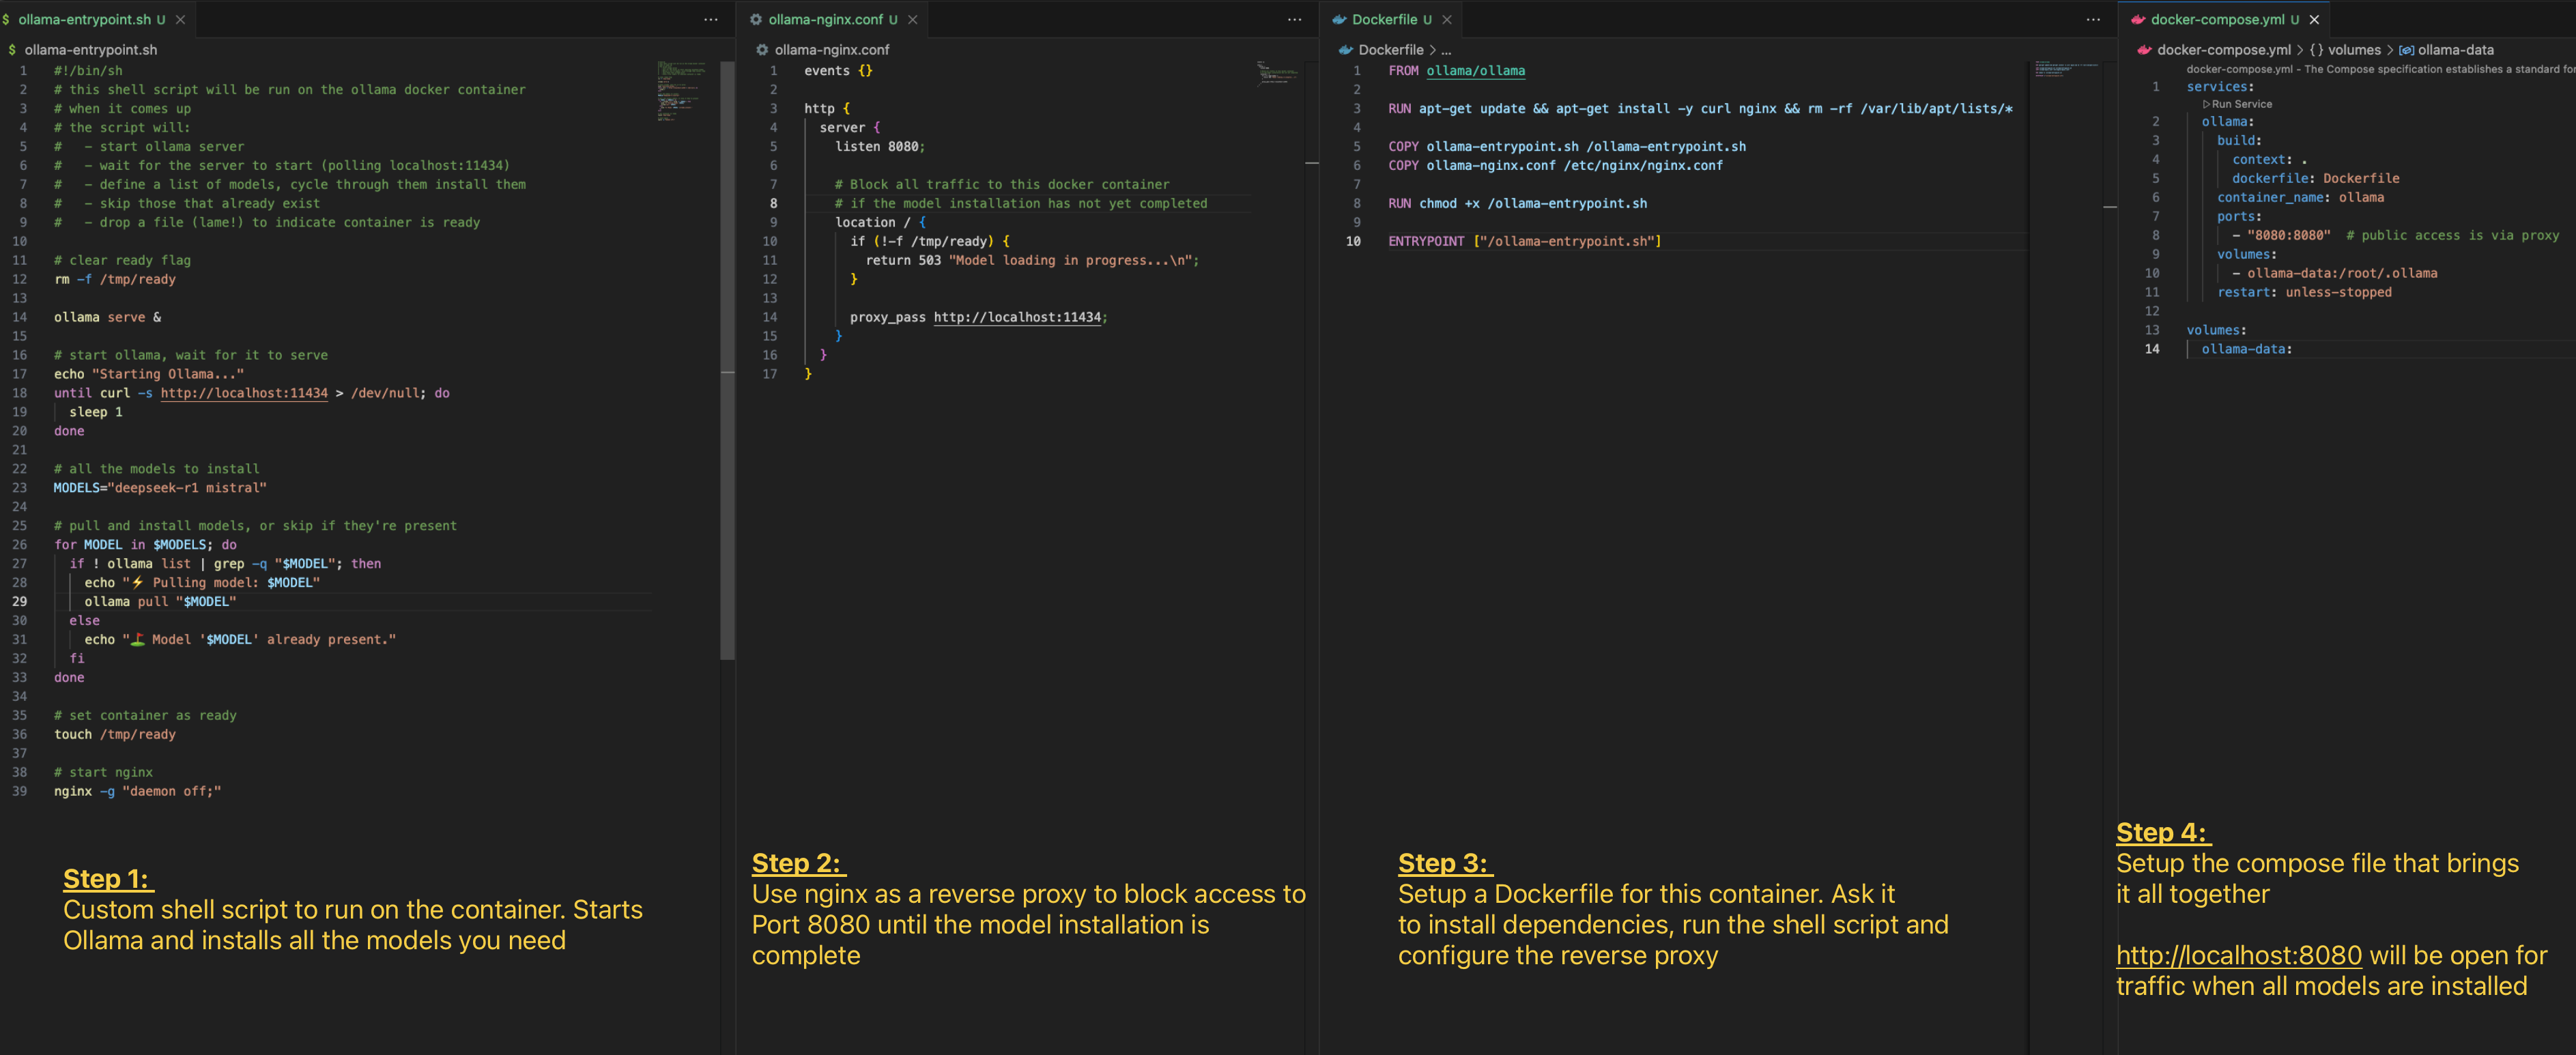The height and width of the screenshot is (1055, 2576).
Task: Open more actions menu for ollama-nginx.conf editor
Action: 1294,19
